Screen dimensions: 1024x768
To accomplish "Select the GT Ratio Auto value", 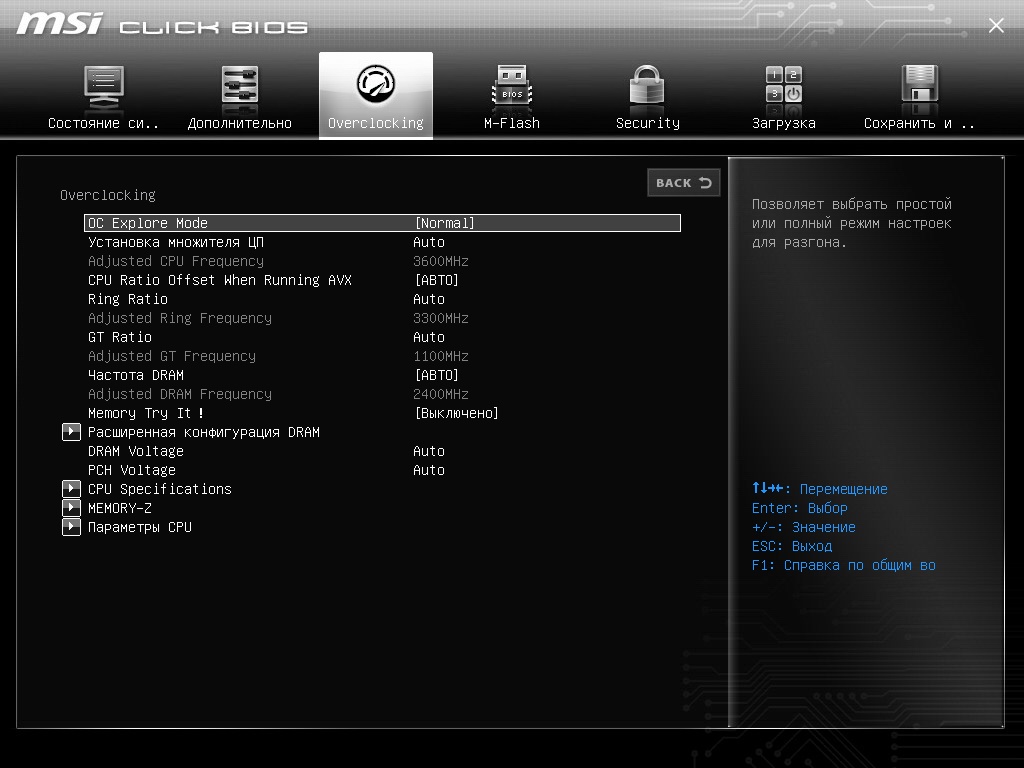I will (x=429, y=337).
